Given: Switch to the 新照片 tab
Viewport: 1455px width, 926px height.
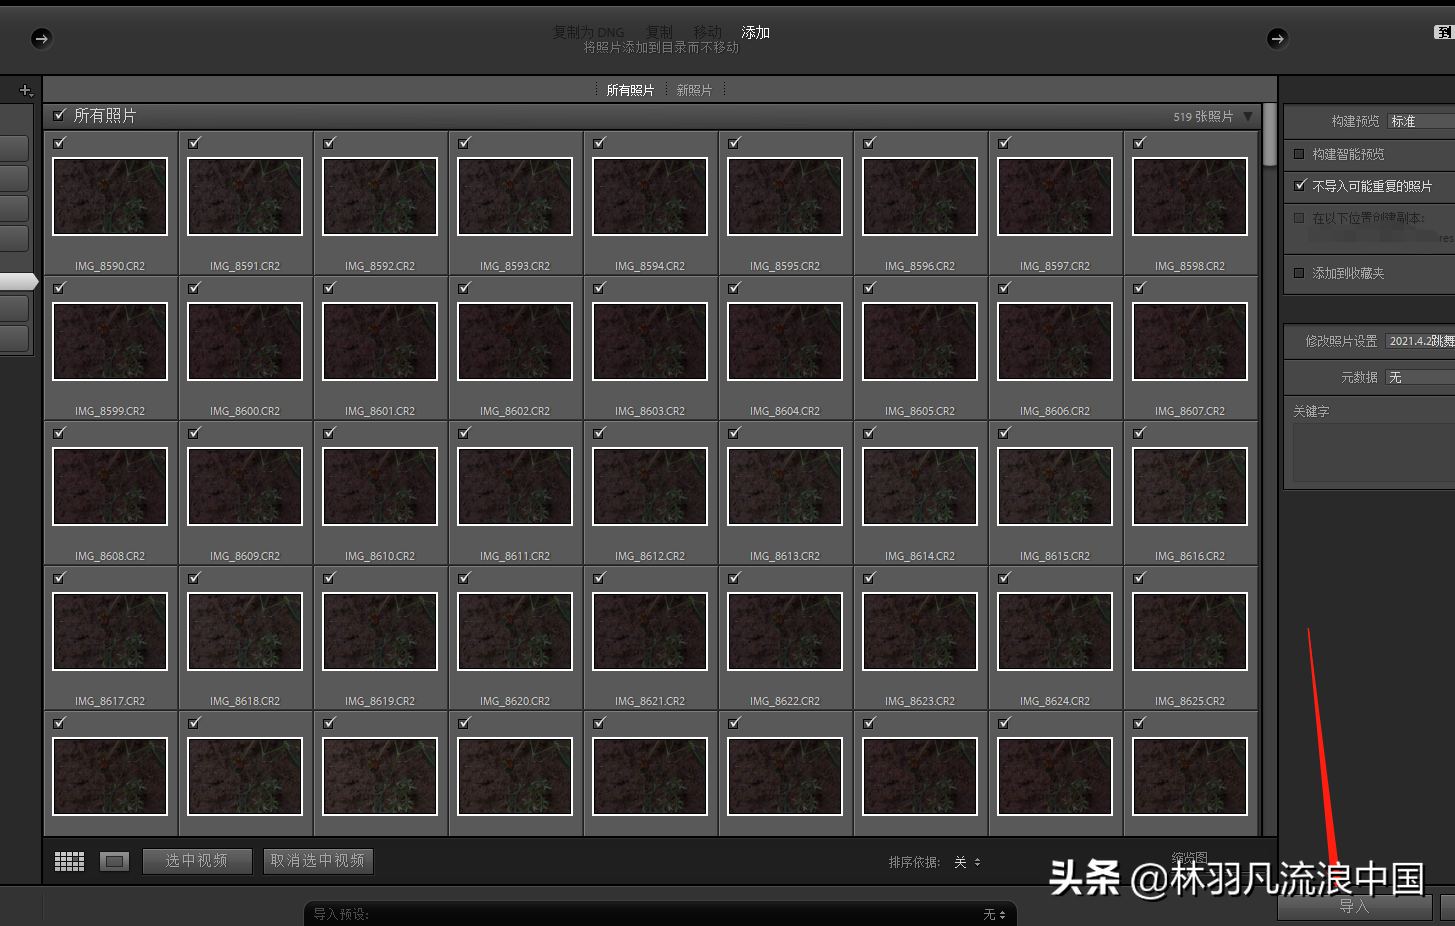Looking at the screenshot, I should [696, 89].
